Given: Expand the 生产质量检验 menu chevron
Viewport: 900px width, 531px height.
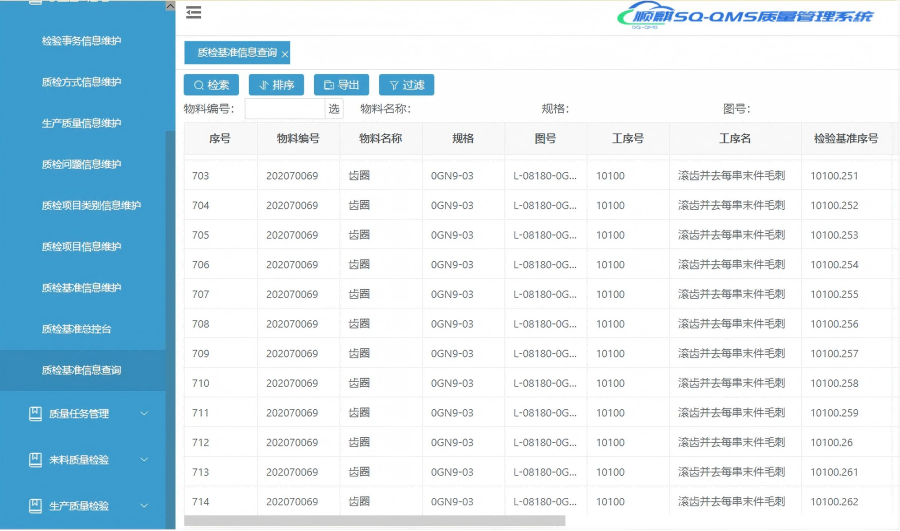Looking at the screenshot, I should (144, 506).
